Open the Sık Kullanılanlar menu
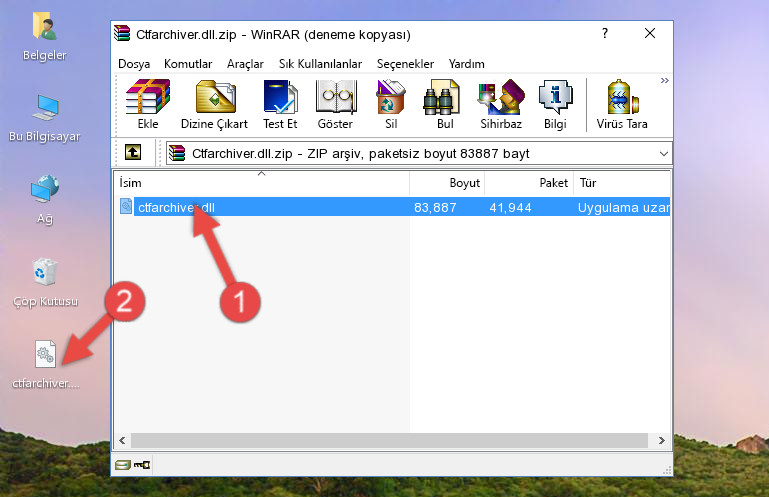The width and height of the screenshot is (769, 497). pos(320,64)
